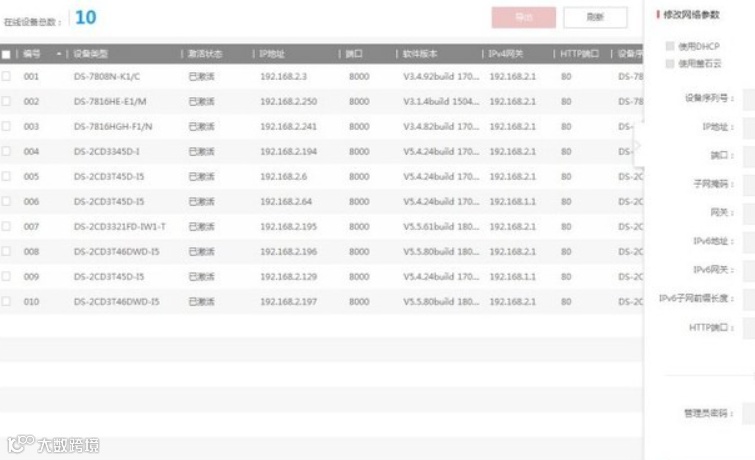Click IP address 192.168.2.3
Image resolution: width=755 pixels, height=460 pixels.
coord(283,77)
